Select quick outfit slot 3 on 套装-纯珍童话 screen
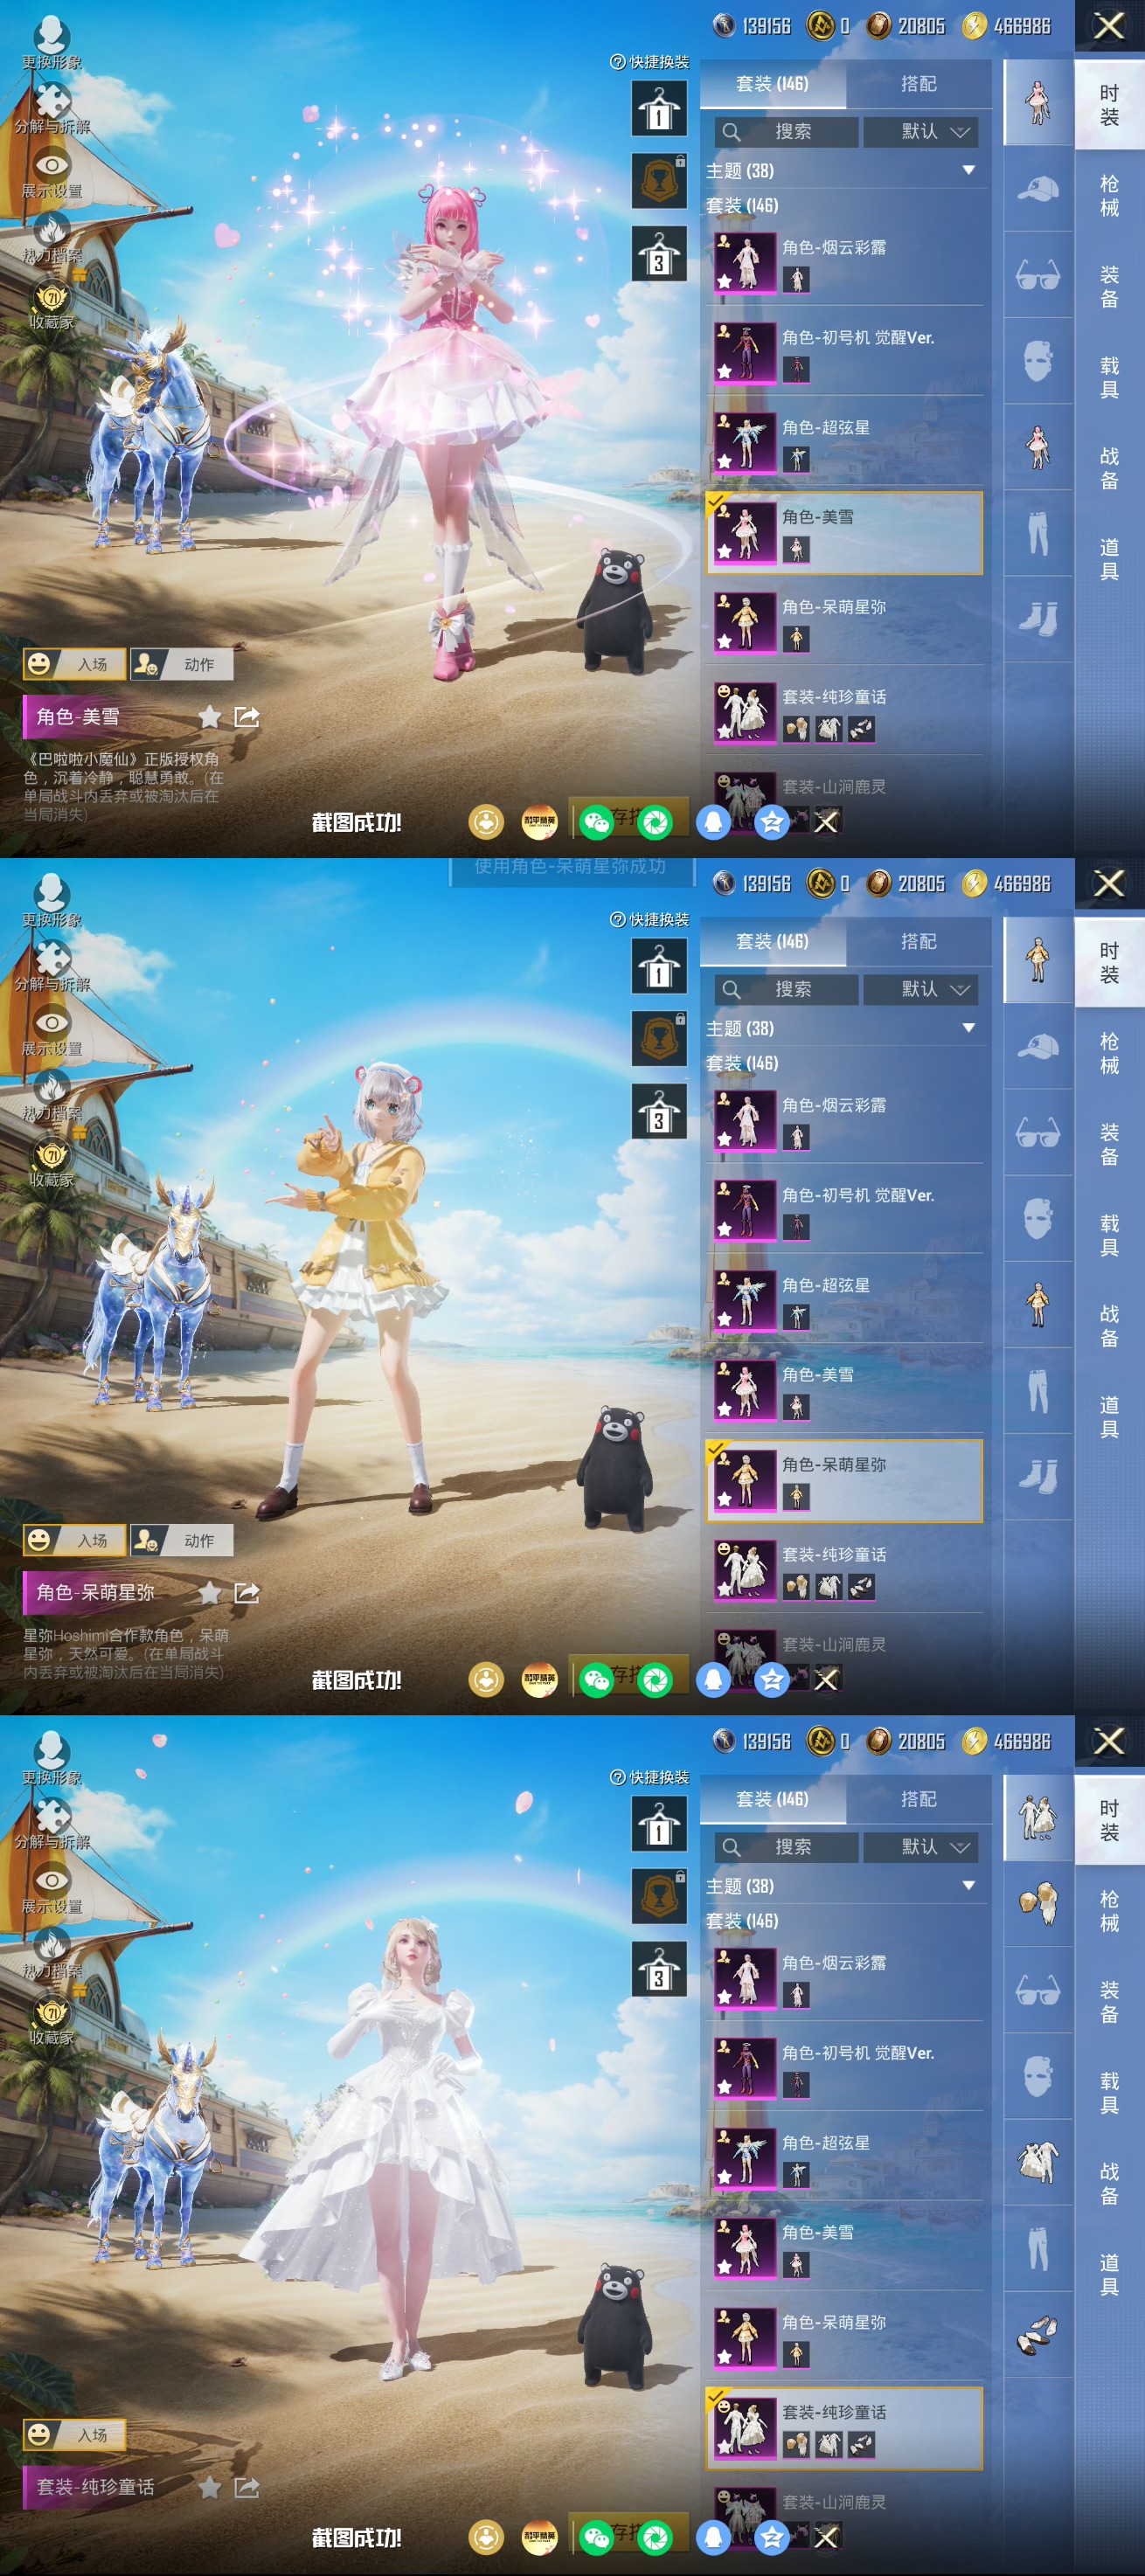 [658, 1969]
